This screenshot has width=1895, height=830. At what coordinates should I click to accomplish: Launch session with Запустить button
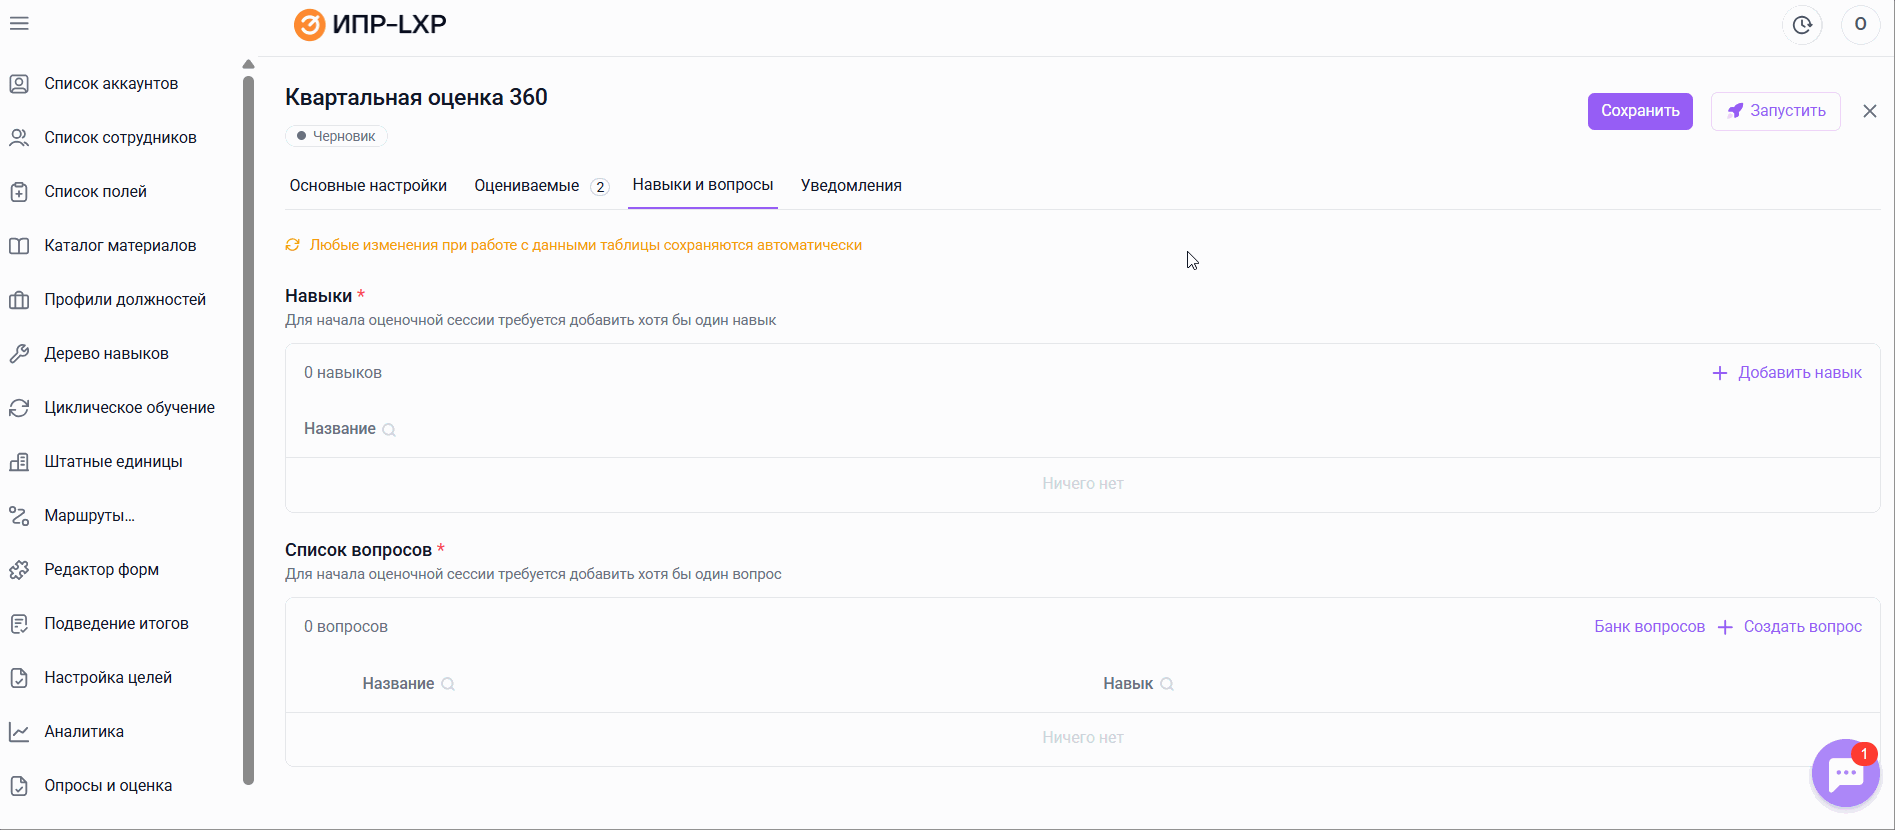[1775, 111]
